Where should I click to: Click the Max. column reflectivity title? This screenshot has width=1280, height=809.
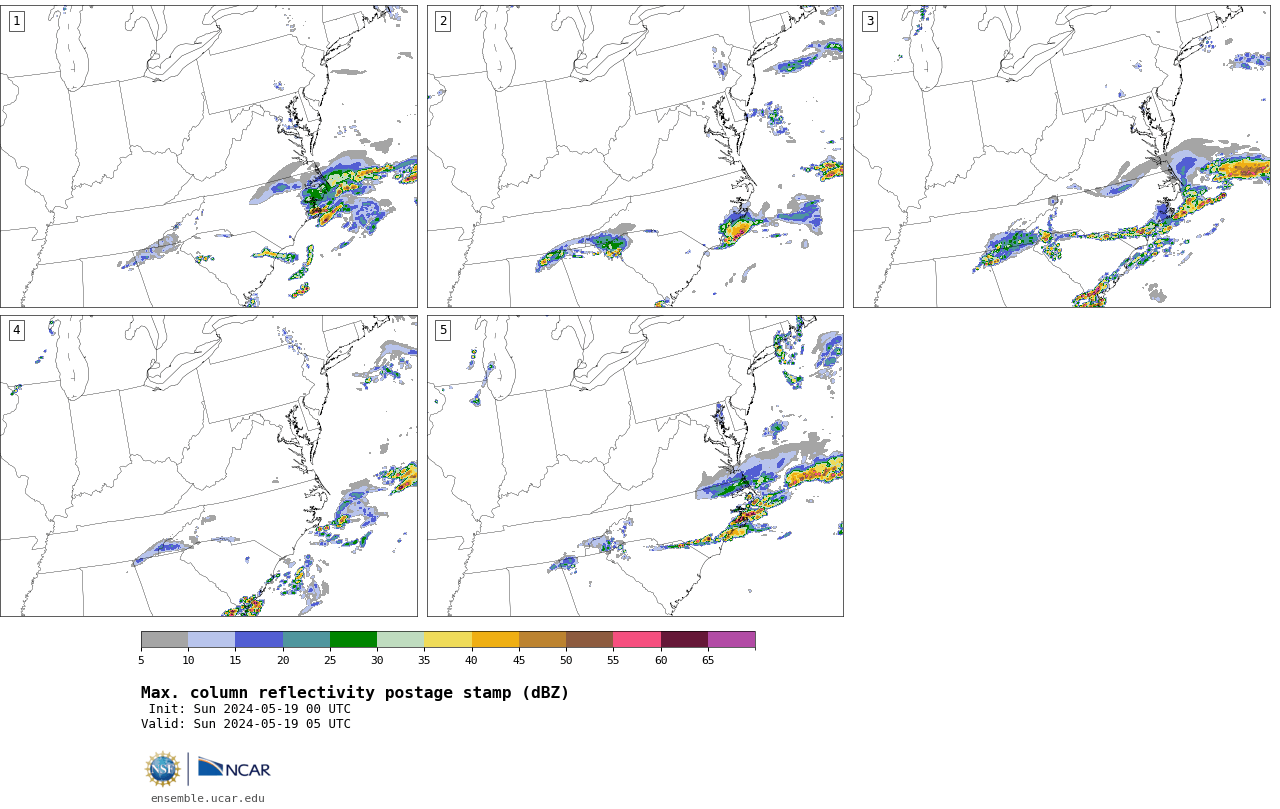pos(355,693)
